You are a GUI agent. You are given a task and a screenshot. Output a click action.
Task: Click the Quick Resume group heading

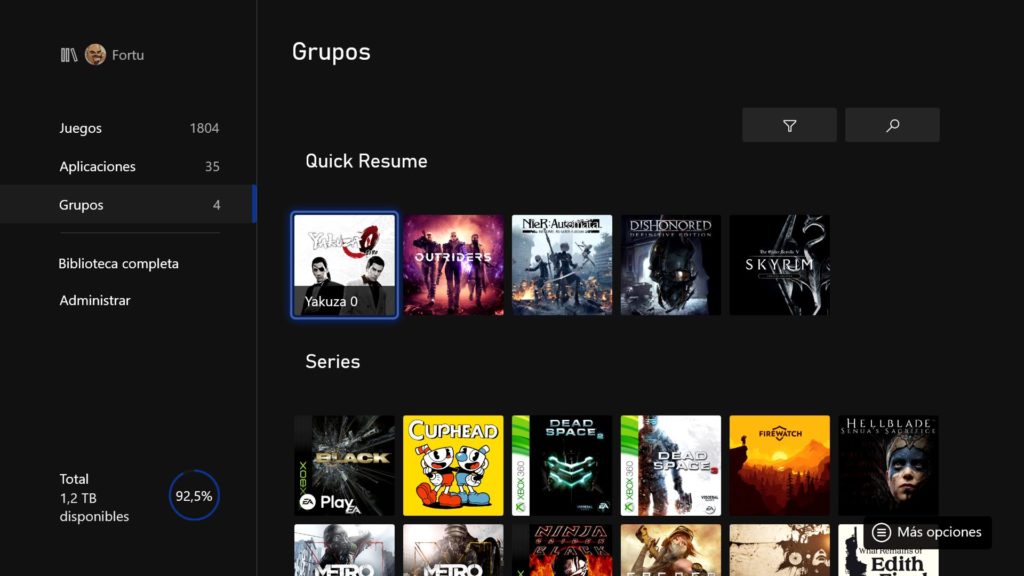[366, 161]
